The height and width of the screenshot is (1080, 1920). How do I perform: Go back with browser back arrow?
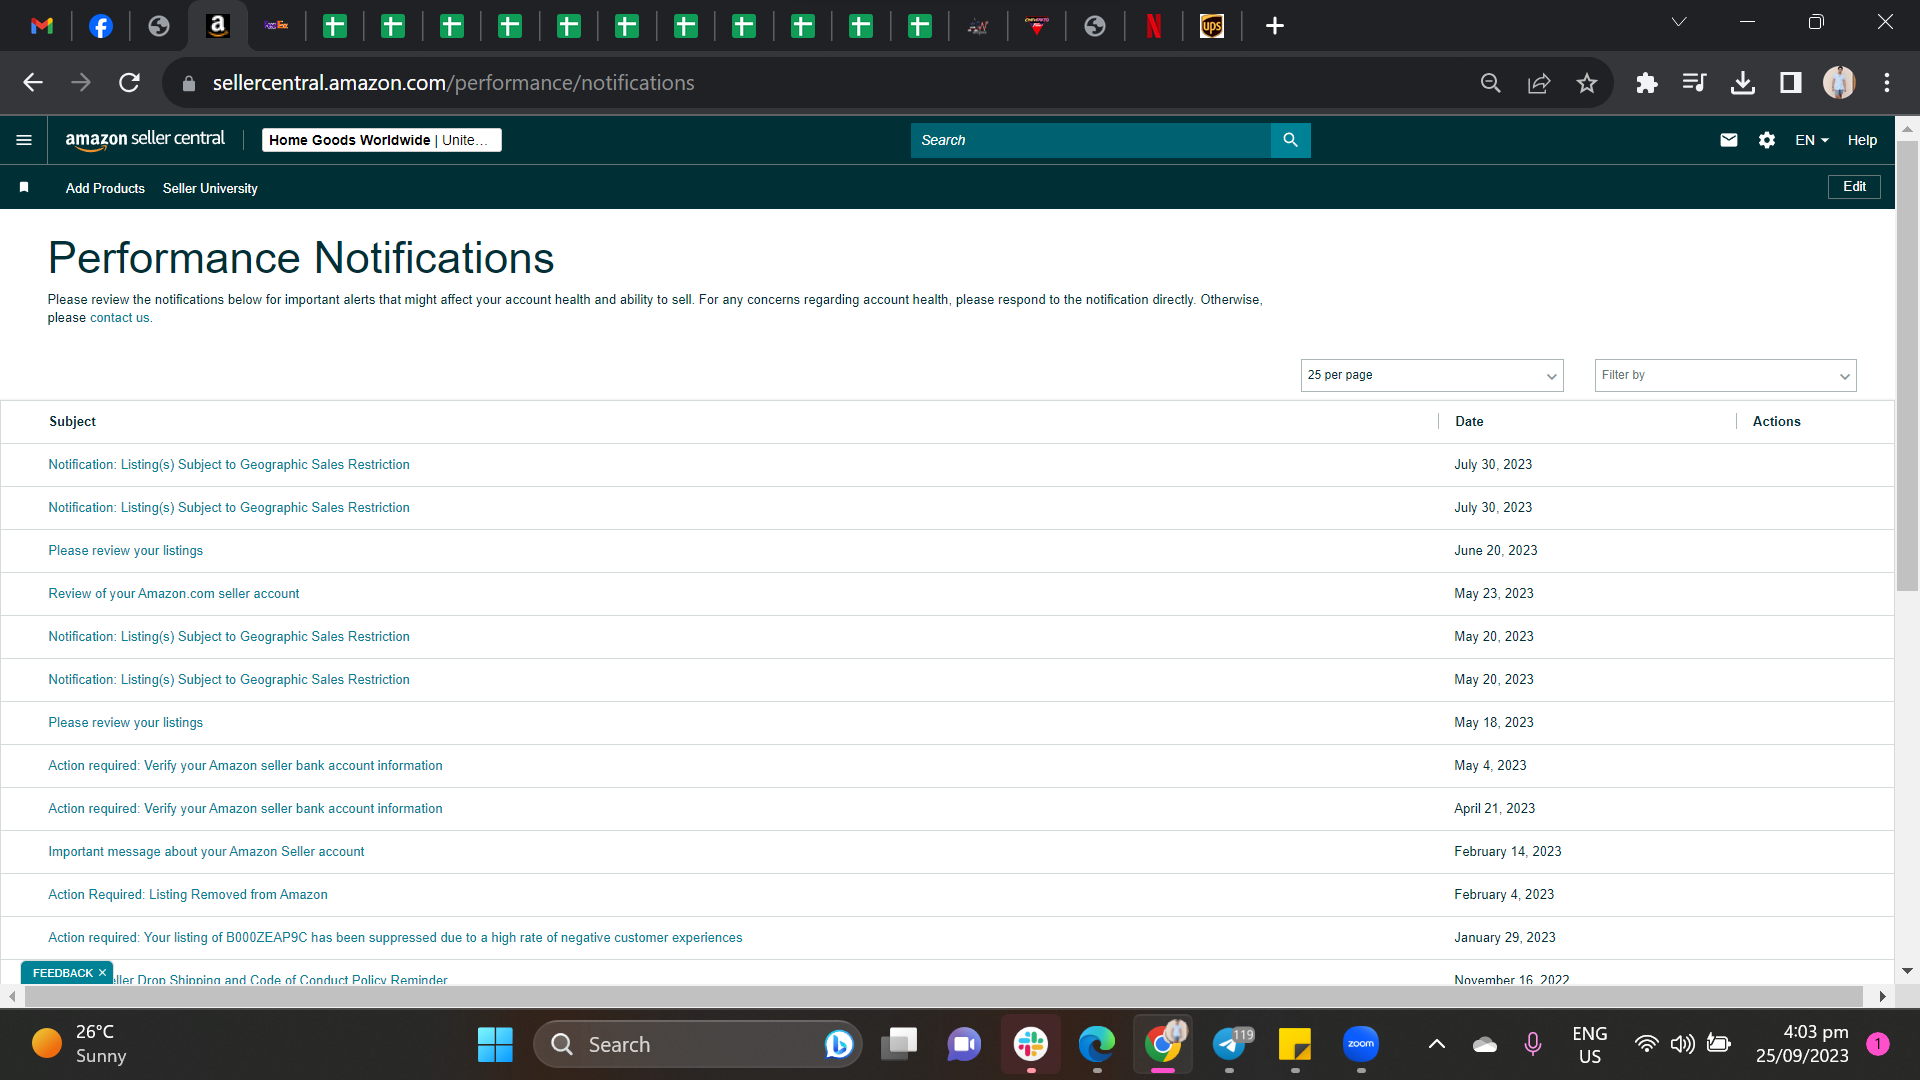33,83
